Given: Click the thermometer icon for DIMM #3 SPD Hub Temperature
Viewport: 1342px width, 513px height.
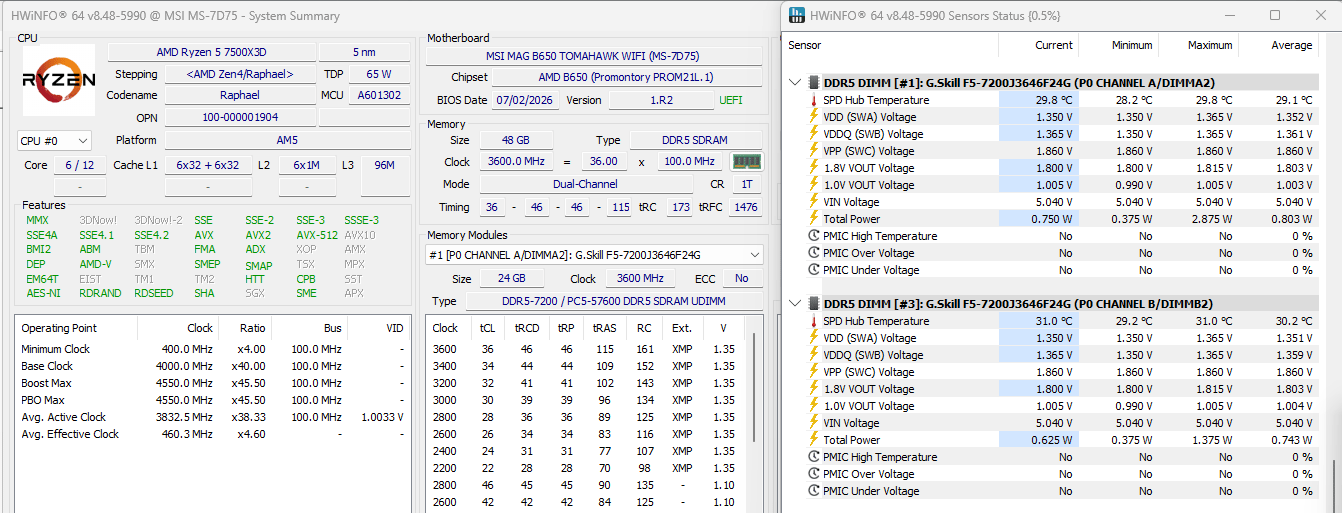Looking at the screenshot, I should point(813,321).
